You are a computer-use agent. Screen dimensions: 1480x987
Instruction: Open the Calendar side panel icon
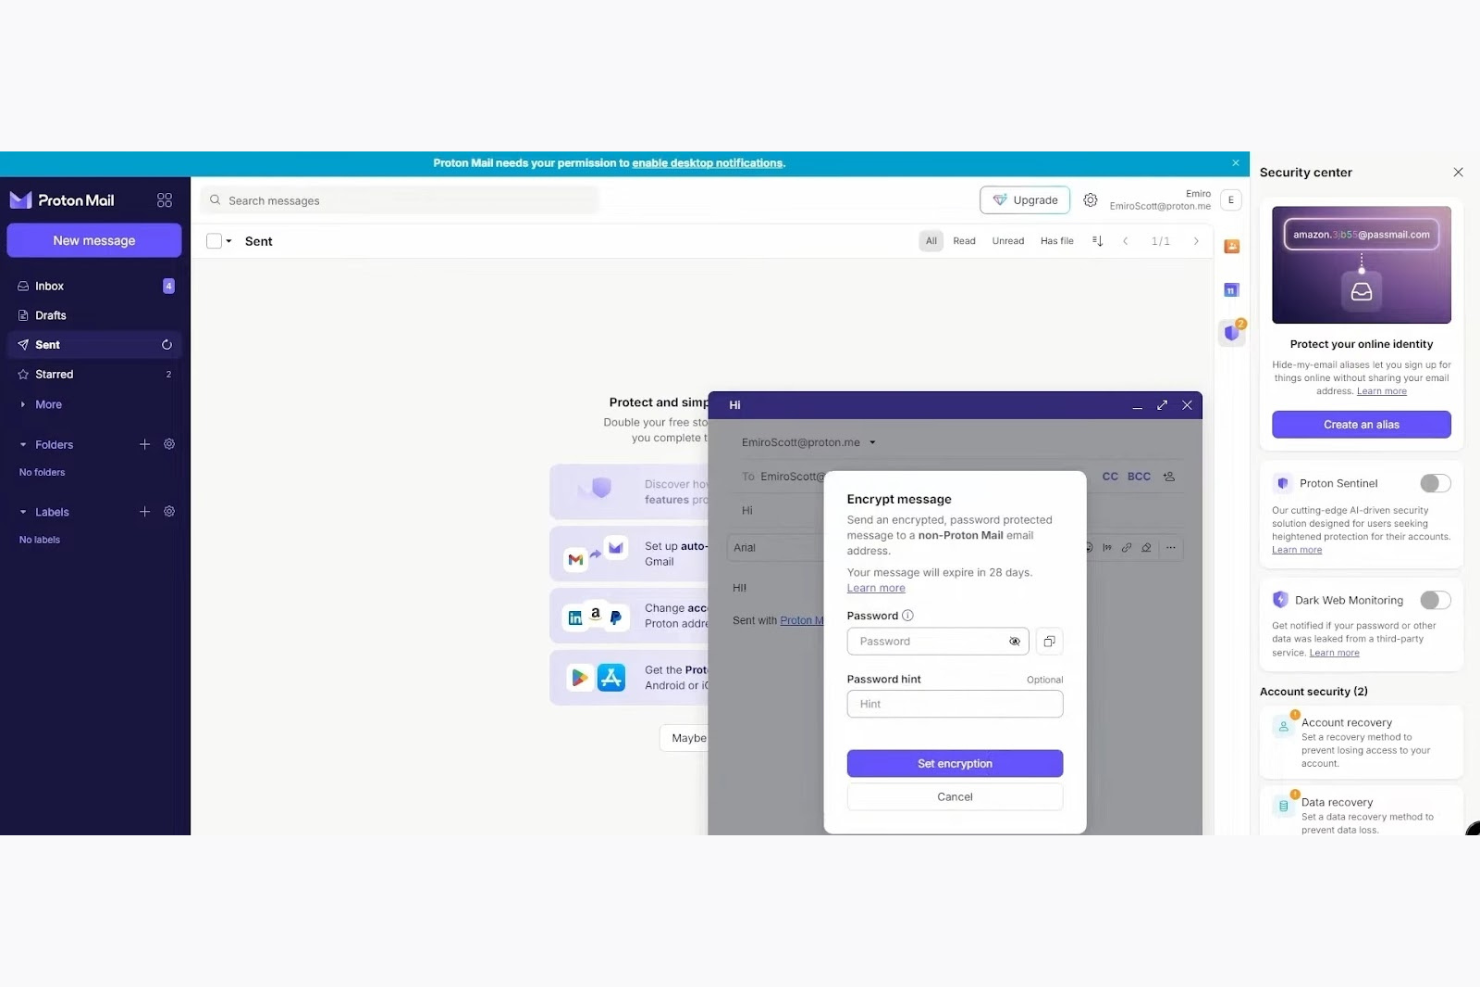coord(1232,290)
